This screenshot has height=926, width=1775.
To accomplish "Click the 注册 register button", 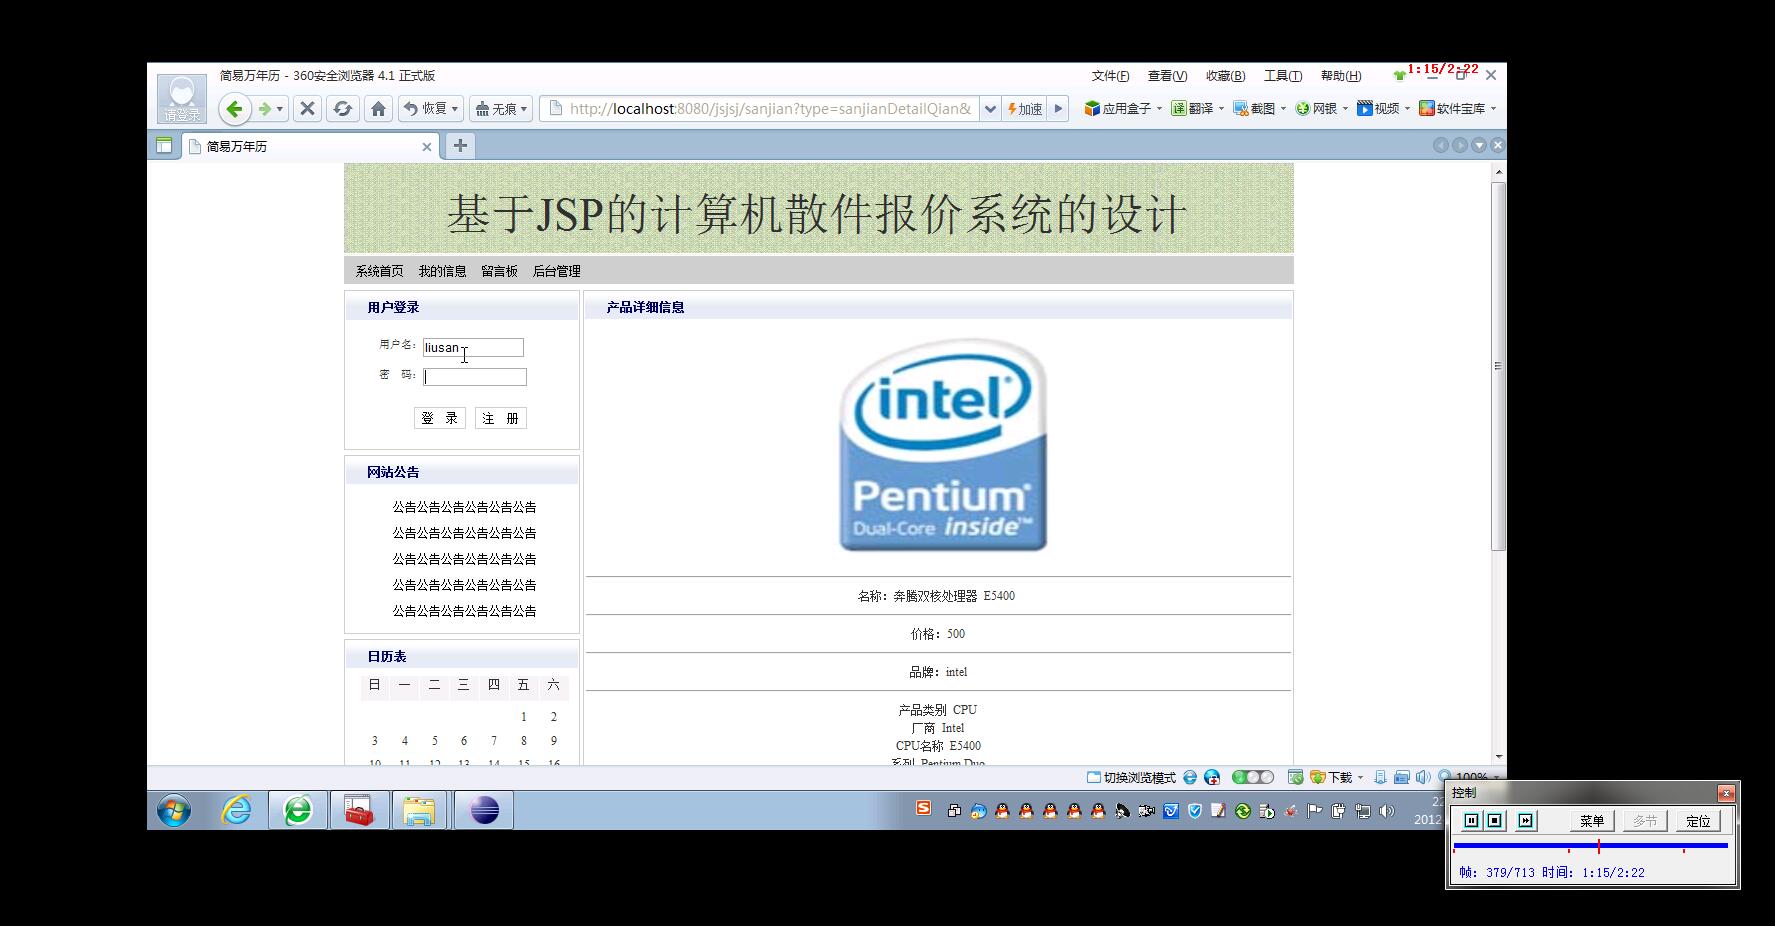I will [x=501, y=418].
